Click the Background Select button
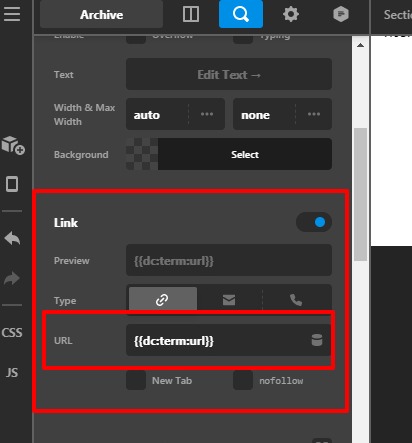The height and width of the screenshot is (443, 412). click(245, 154)
